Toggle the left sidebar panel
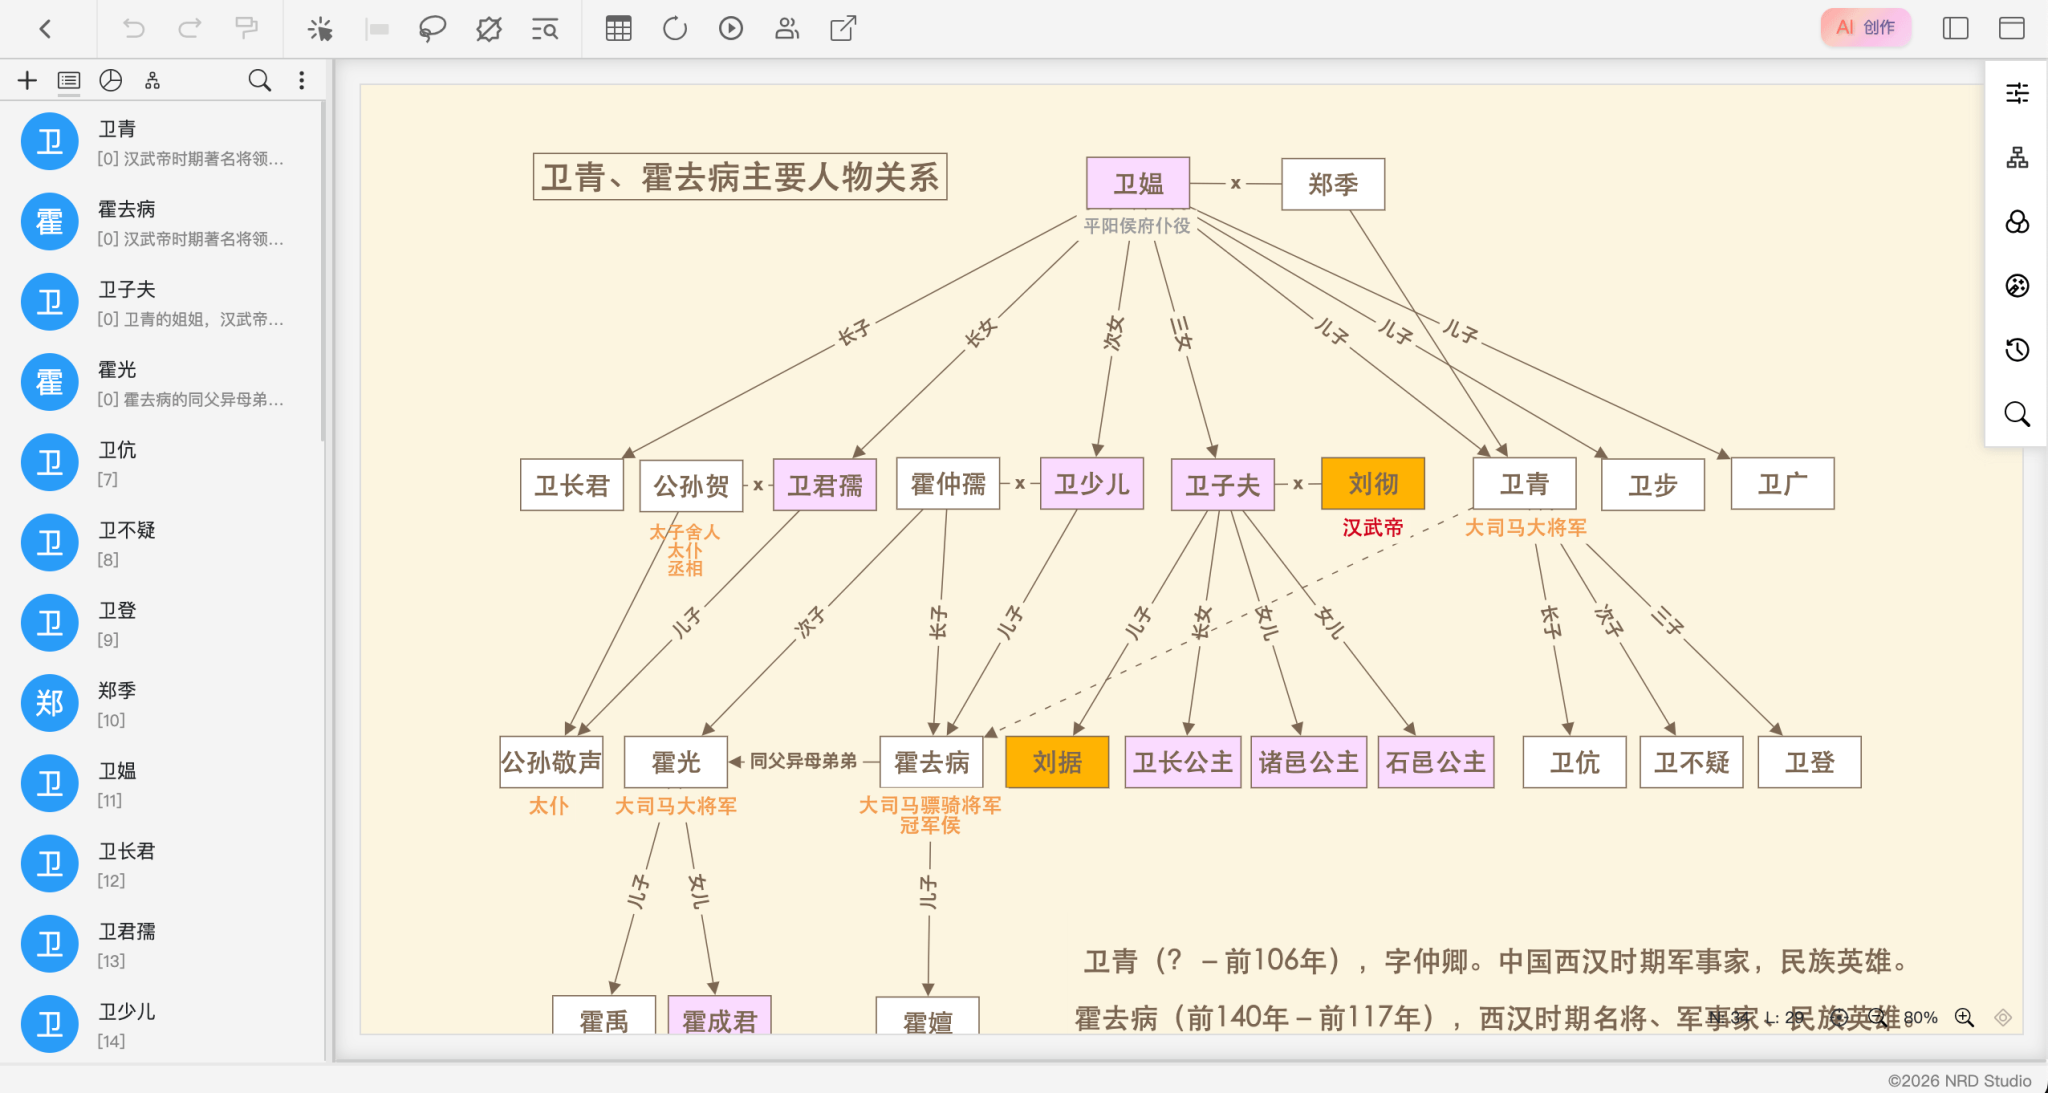2048x1093 pixels. (x=1955, y=28)
